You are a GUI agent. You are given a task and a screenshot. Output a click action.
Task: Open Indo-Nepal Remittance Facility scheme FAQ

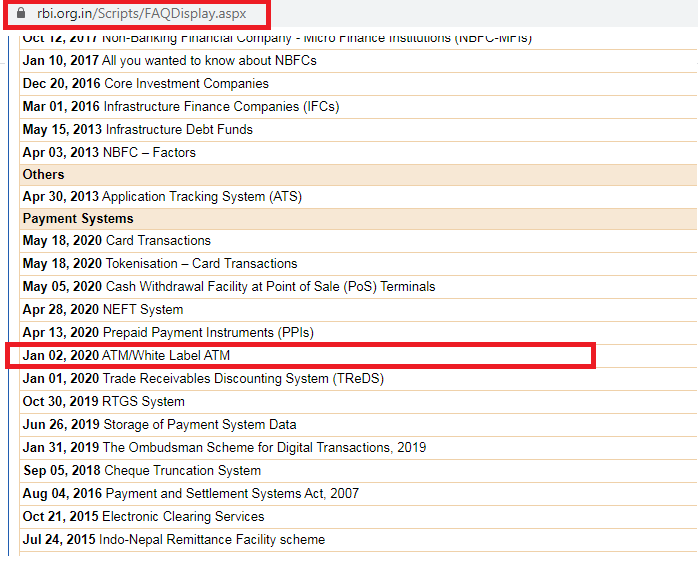pyautogui.click(x=212, y=540)
